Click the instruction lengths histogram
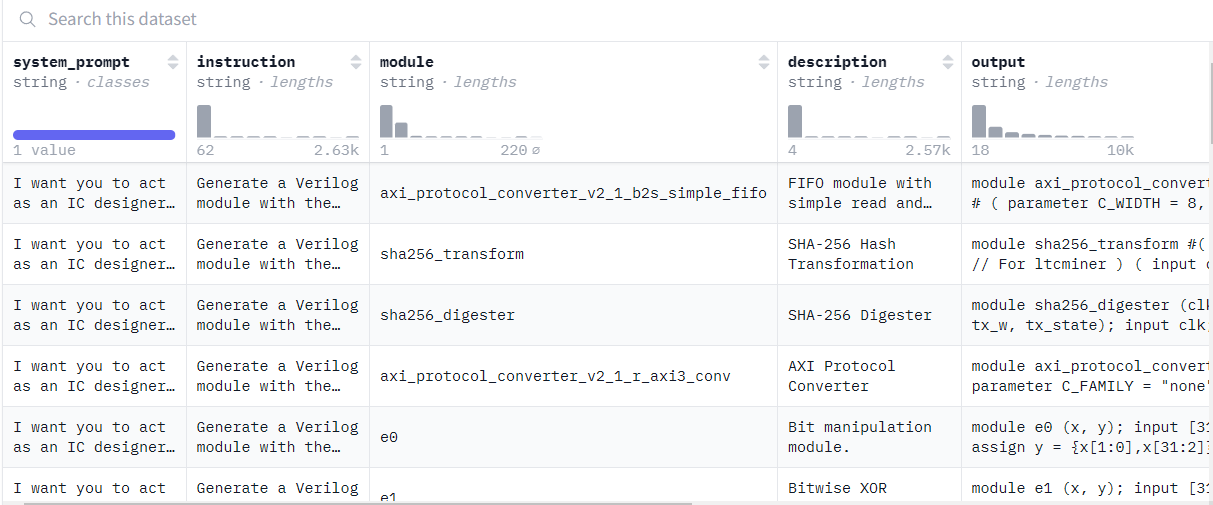 point(277,121)
